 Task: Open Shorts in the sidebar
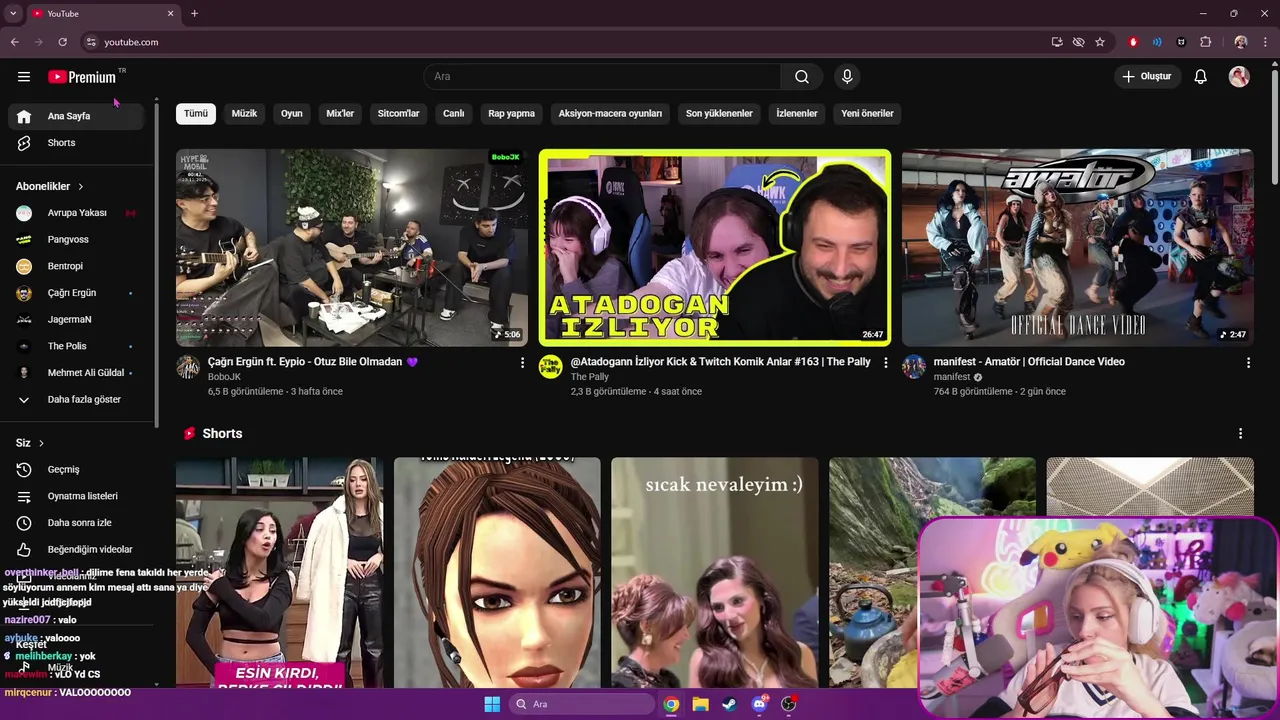[x=76, y=143]
